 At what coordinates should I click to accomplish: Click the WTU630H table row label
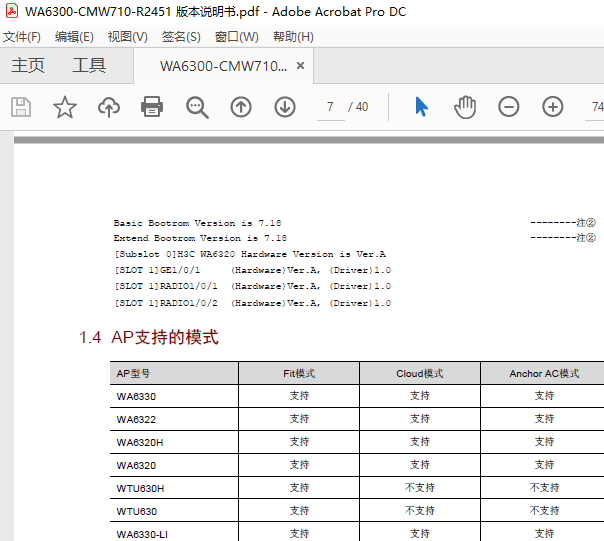click(140, 489)
